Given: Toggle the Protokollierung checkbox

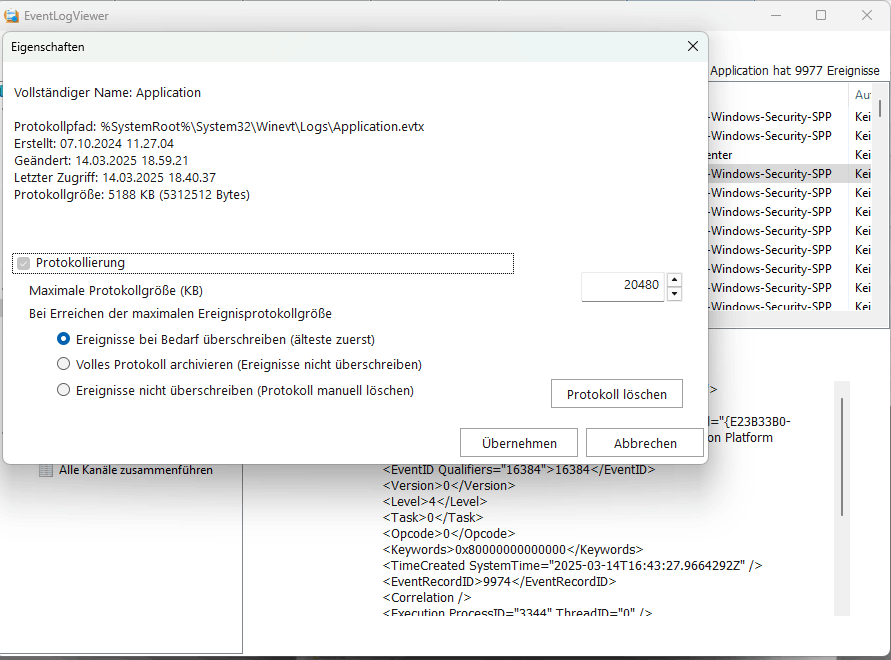Looking at the screenshot, I should (x=23, y=263).
